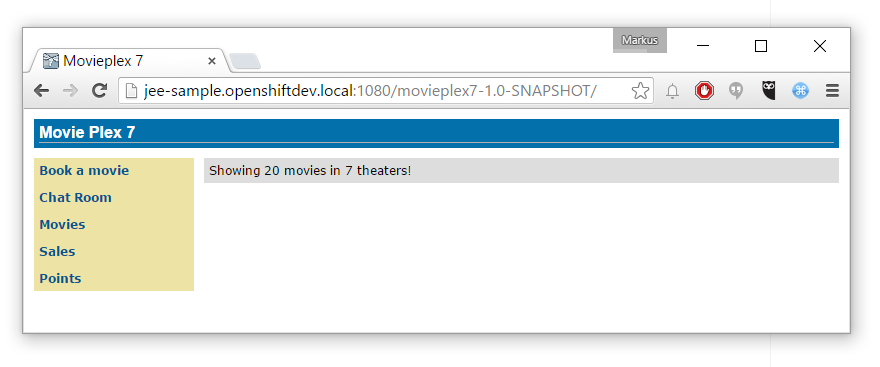Minimize the Chrome window
The width and height of the screenshot is (880, 367).
703,46
